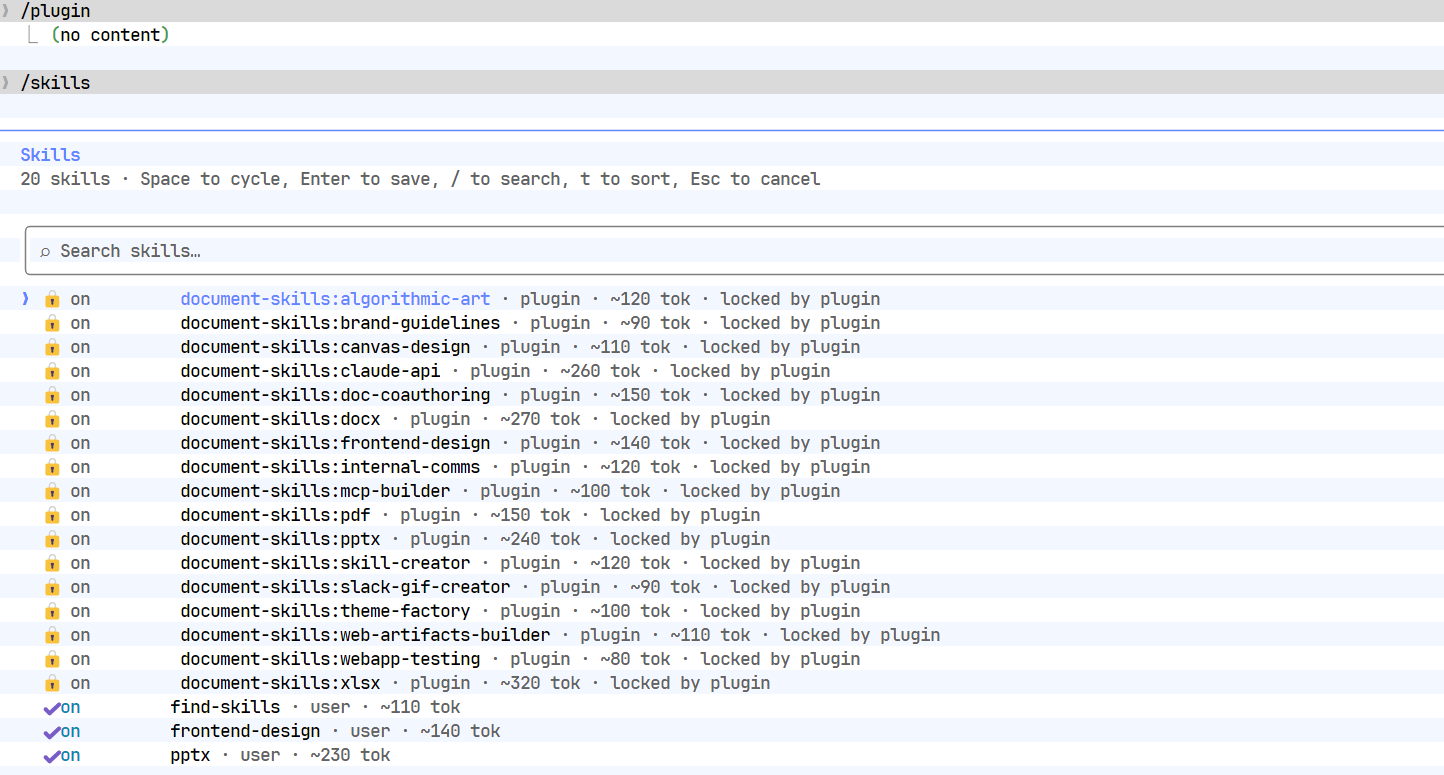Screen dimensions: 1444x775
Task: Click the "~270 tok" value on docx row
Action: point(540,419)
